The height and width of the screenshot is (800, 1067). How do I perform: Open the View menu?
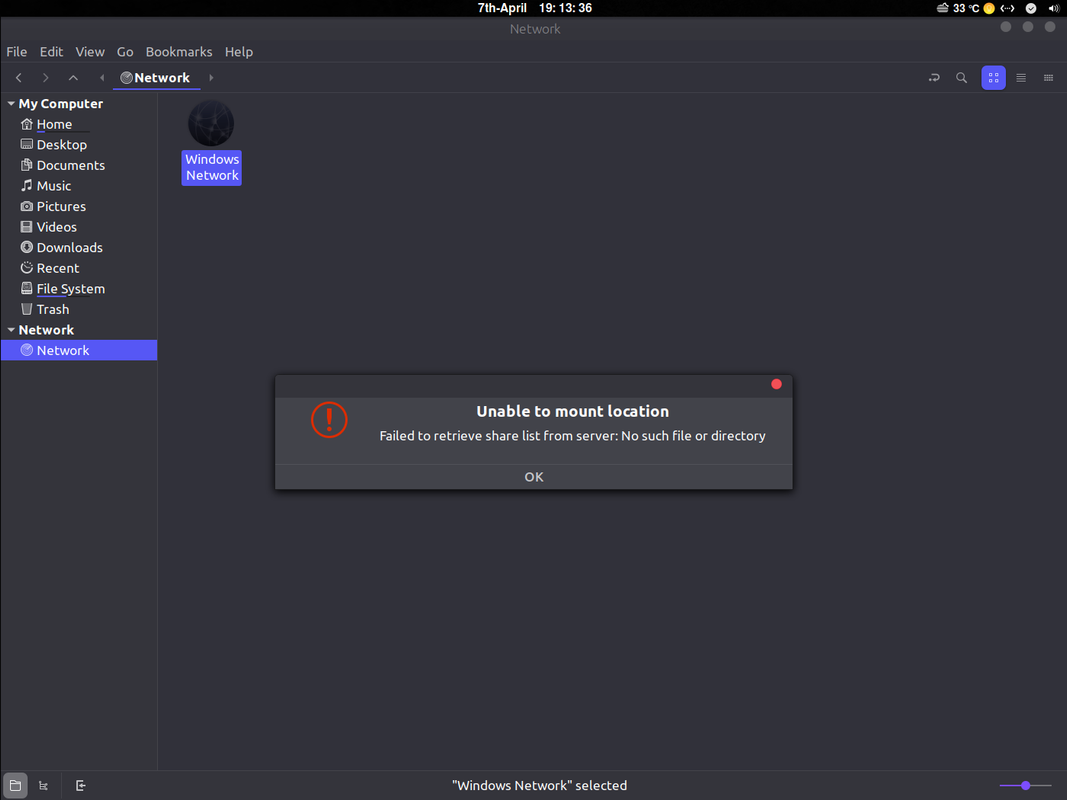click(90, 52)
